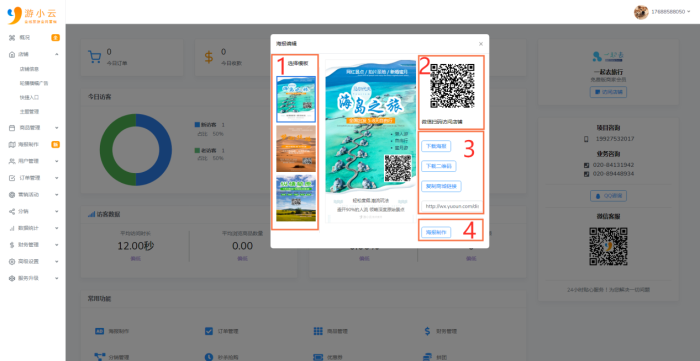Screen dimensions: 700x361
Task: Click the shop URL input field
Action: coord(452,207)
